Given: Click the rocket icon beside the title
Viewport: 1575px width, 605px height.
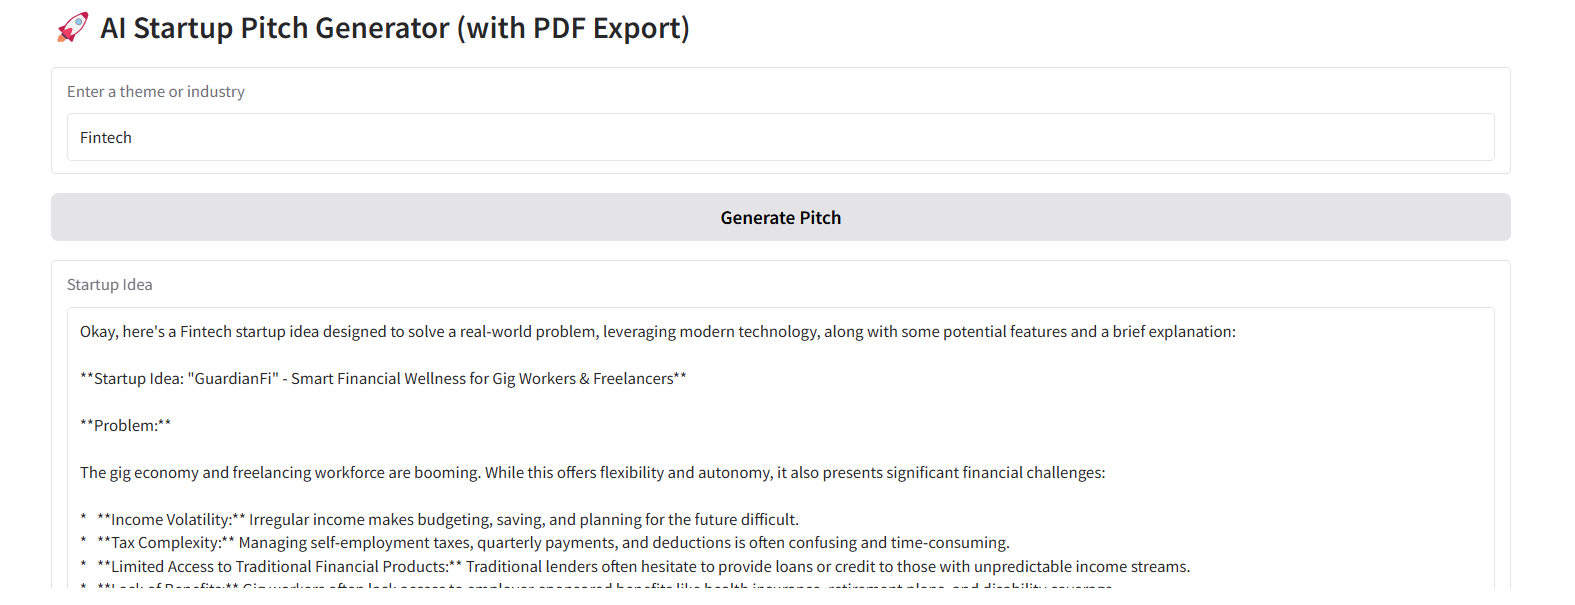Looking at the screenshot, I should pyautogui.click(x=73, y=28).
